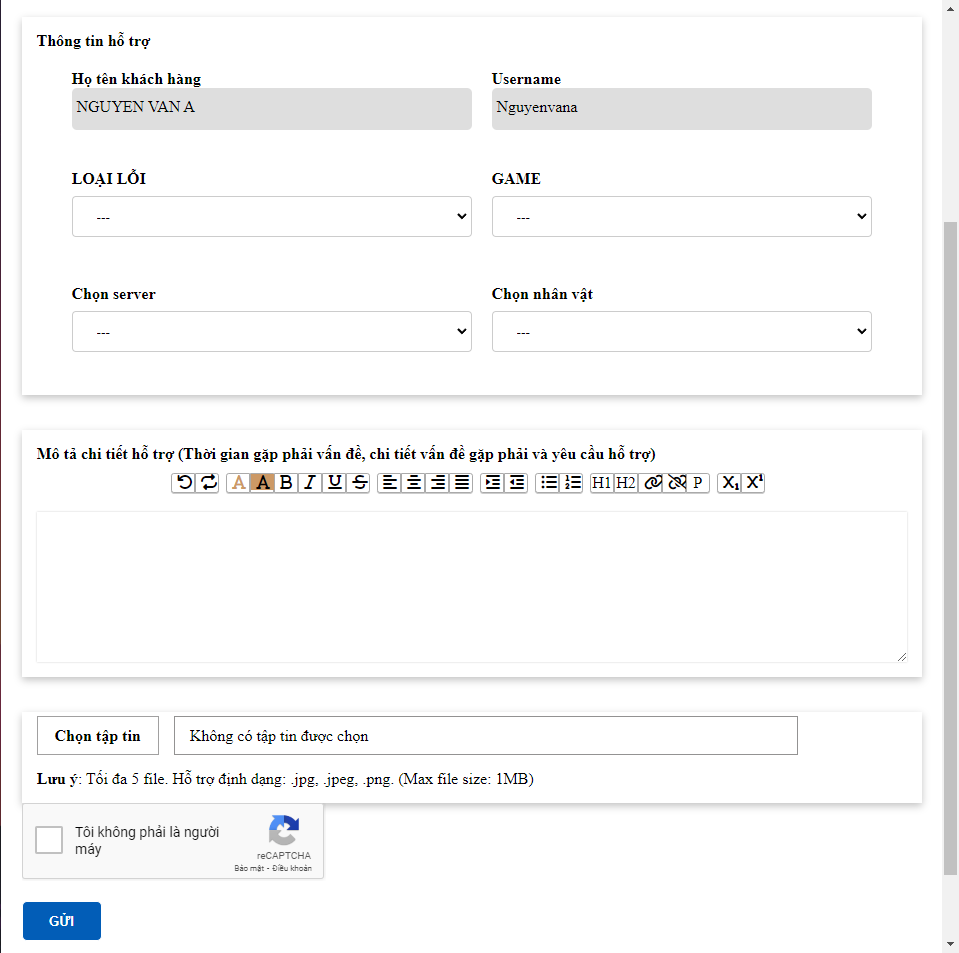Screen dimensions: 959x953
Task: Insert a hyperlink in the editor
Action: pyautogui.click(x=653, y=483)
